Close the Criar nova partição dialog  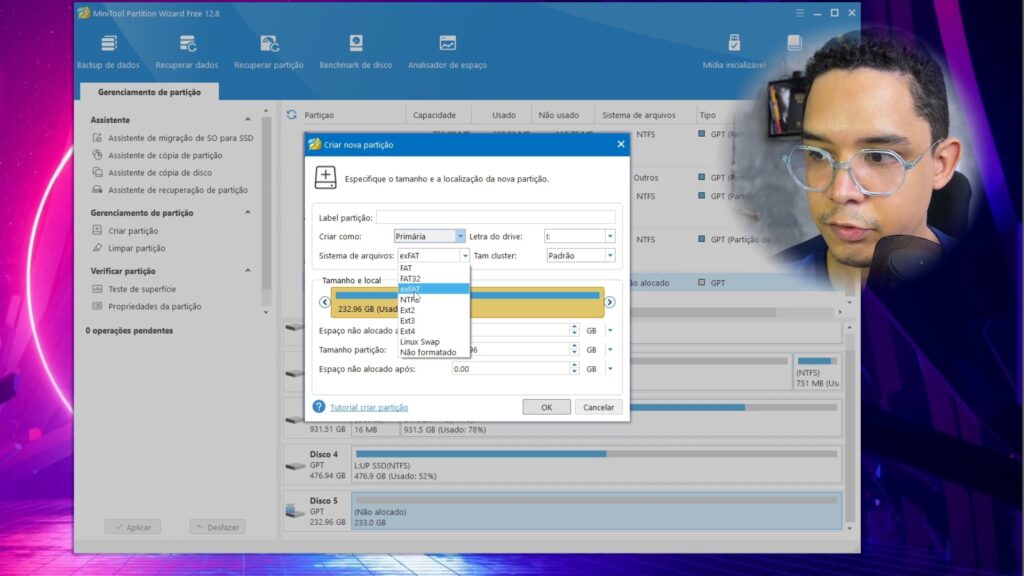click(x=620, y=144)
